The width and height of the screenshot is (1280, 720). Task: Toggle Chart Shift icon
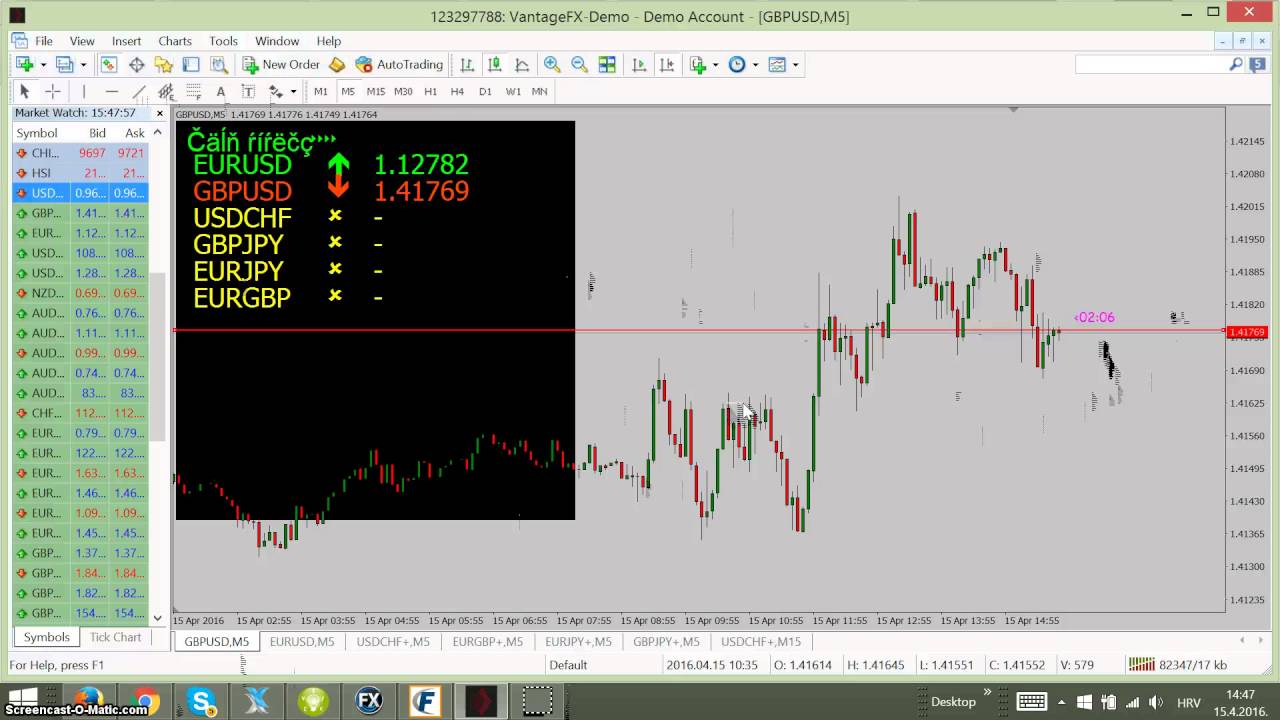667,64
